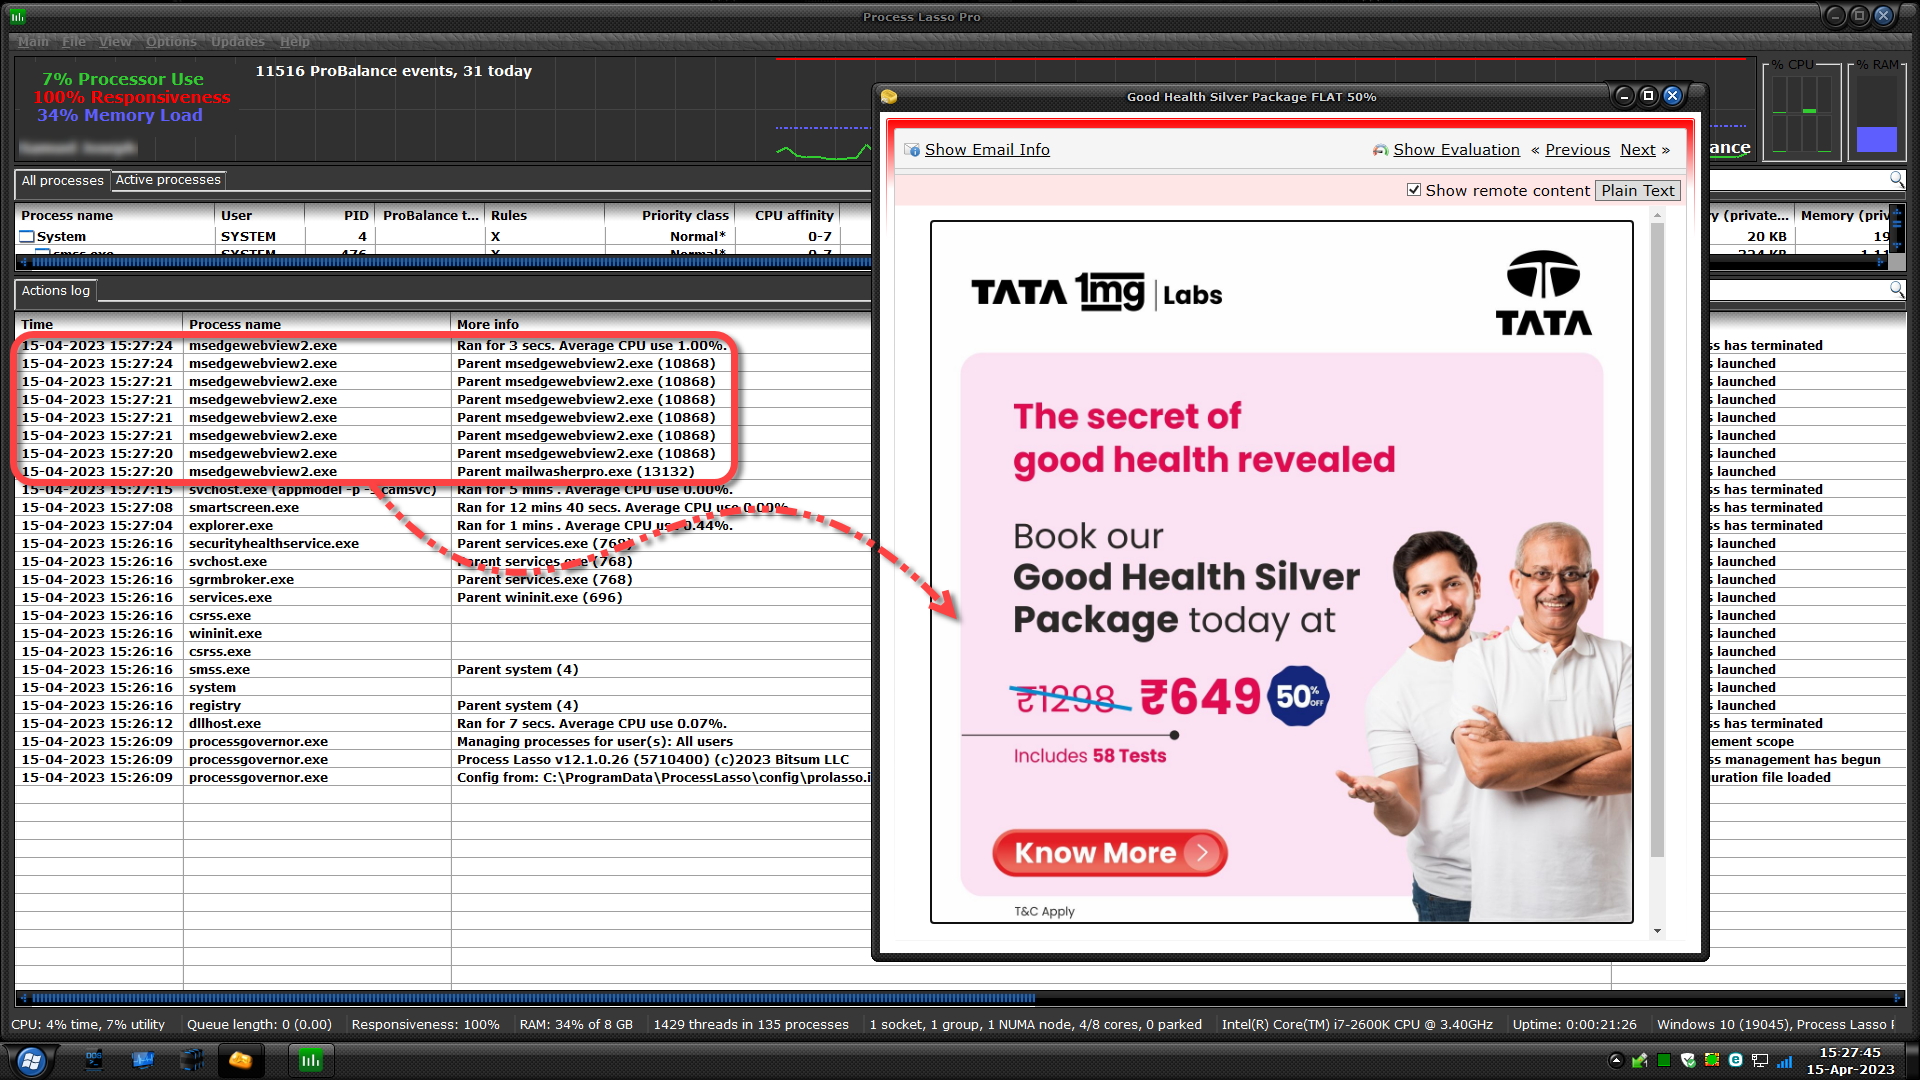This screenshot has width=1920, height=1080.
Task: Click the System process window icon
Action: (x=26, y=237)
